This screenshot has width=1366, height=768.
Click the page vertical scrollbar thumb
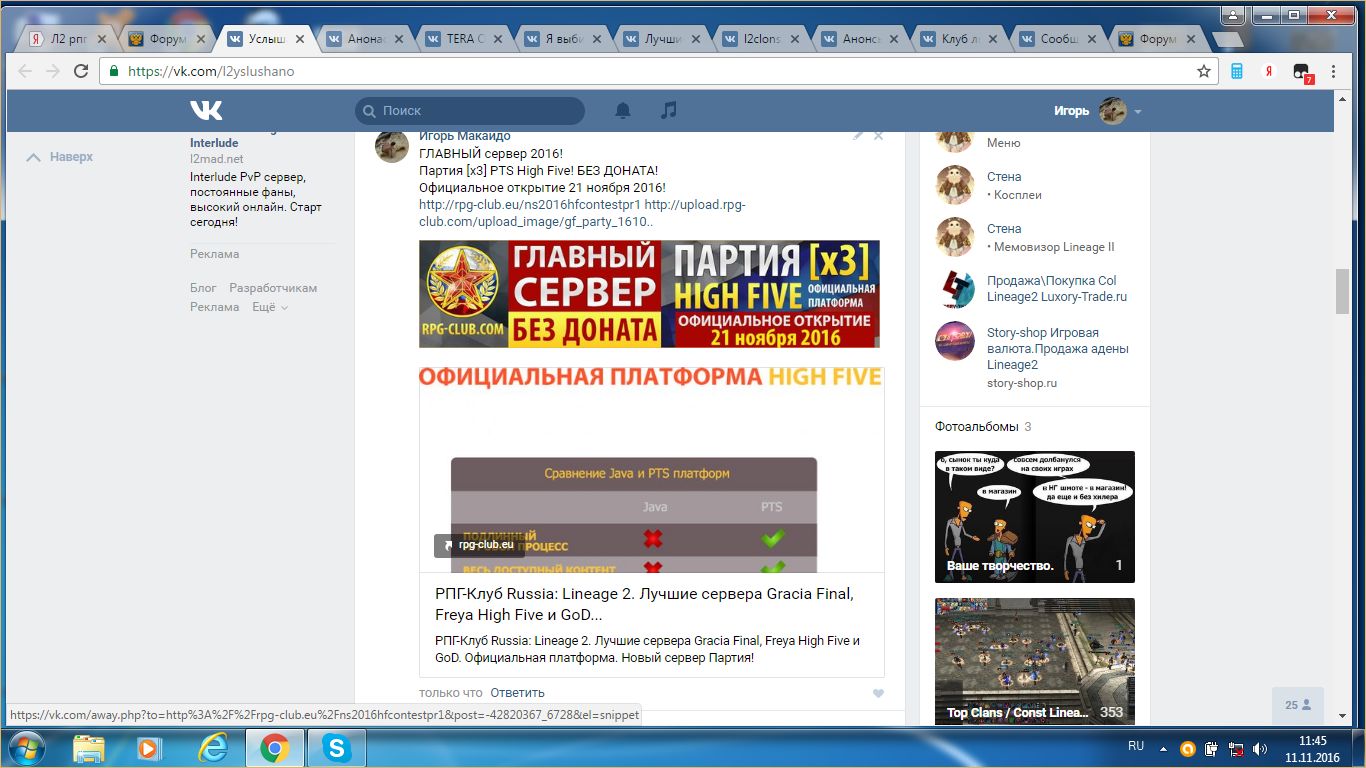click(1343, 291)
